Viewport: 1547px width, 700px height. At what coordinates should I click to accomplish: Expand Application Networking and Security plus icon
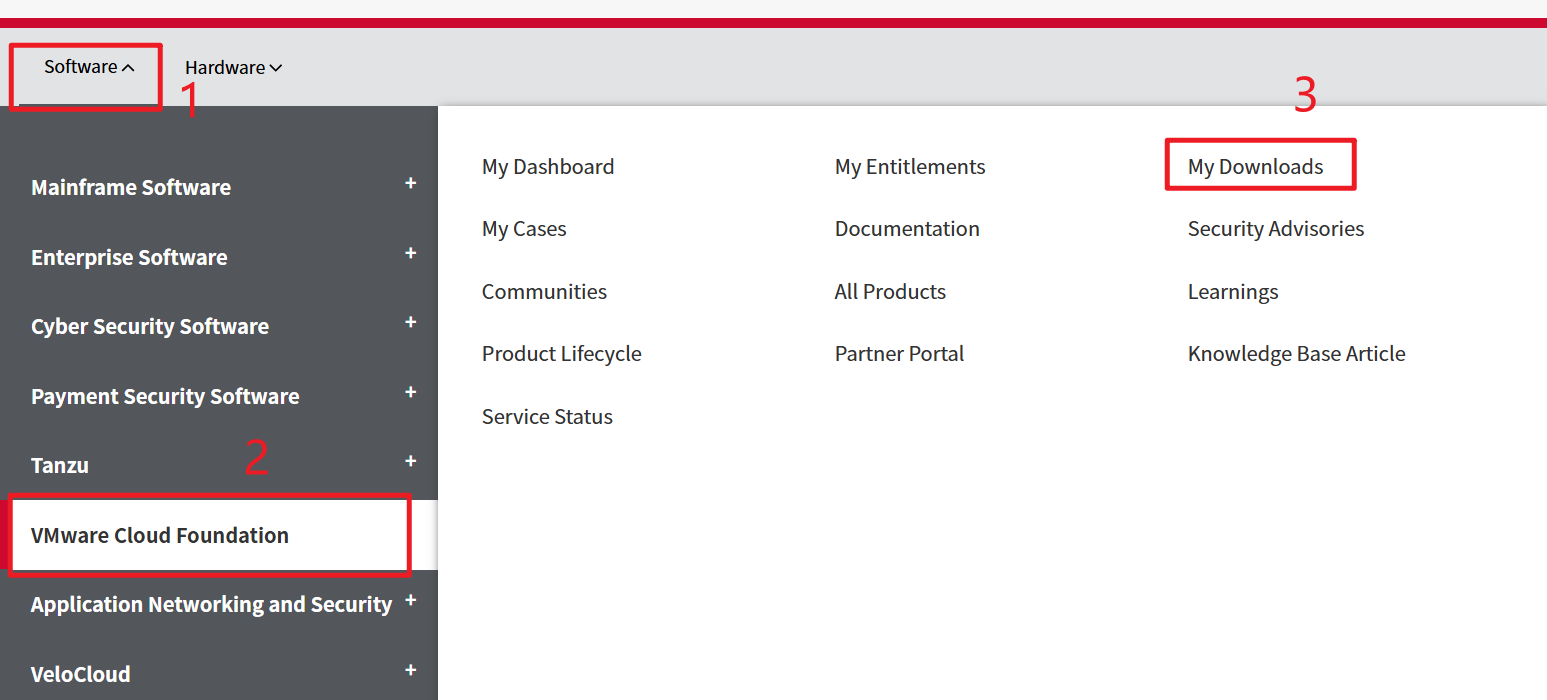[x=410, y=601]
